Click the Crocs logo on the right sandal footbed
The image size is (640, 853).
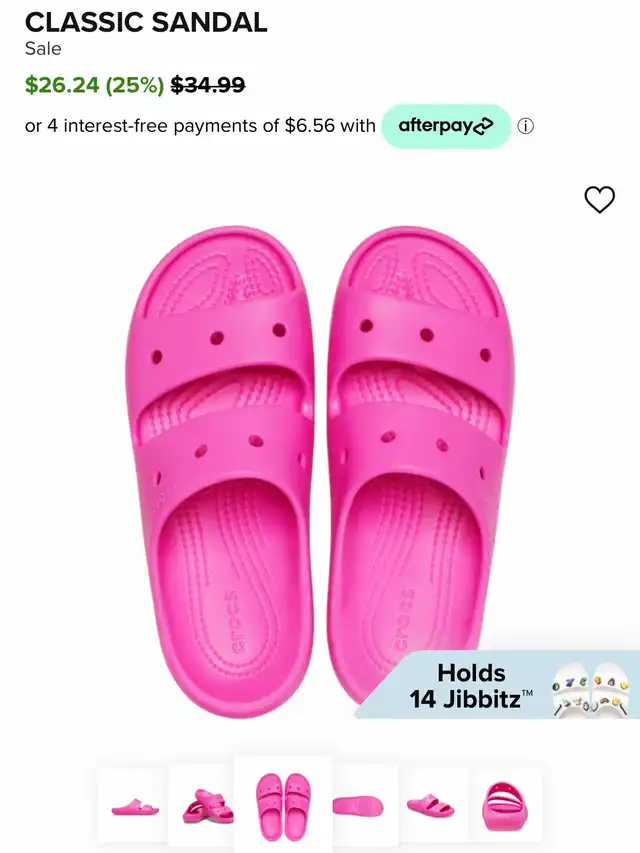tap(403, 619)
